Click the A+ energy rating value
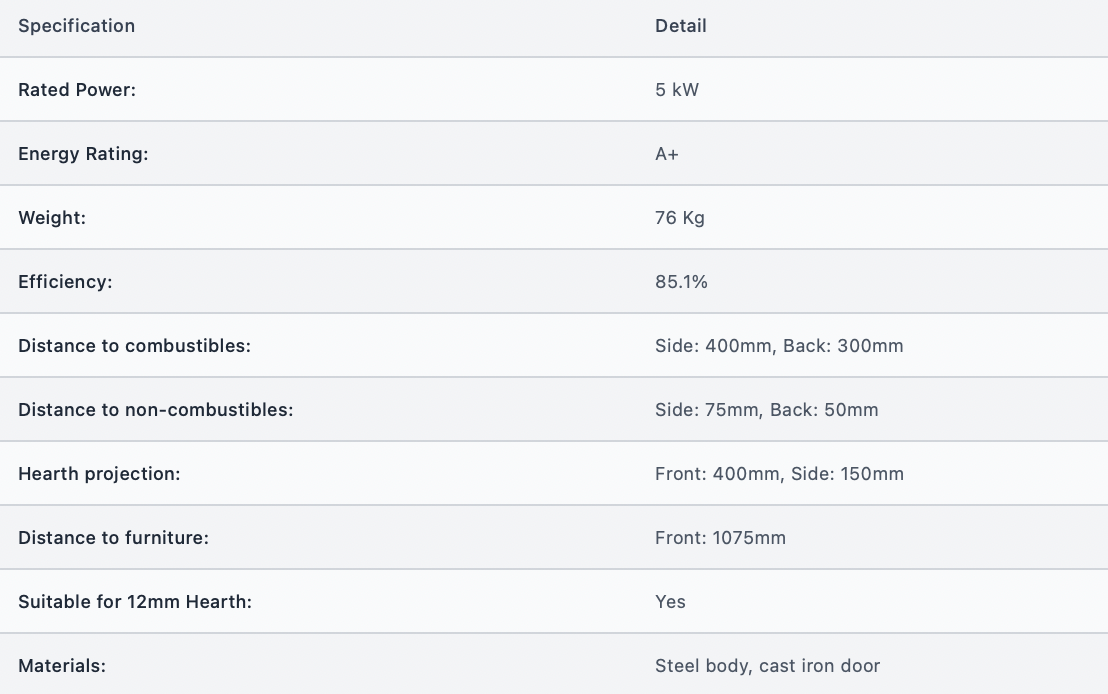This screenshot has width=1108, height=694. point(666,154)
